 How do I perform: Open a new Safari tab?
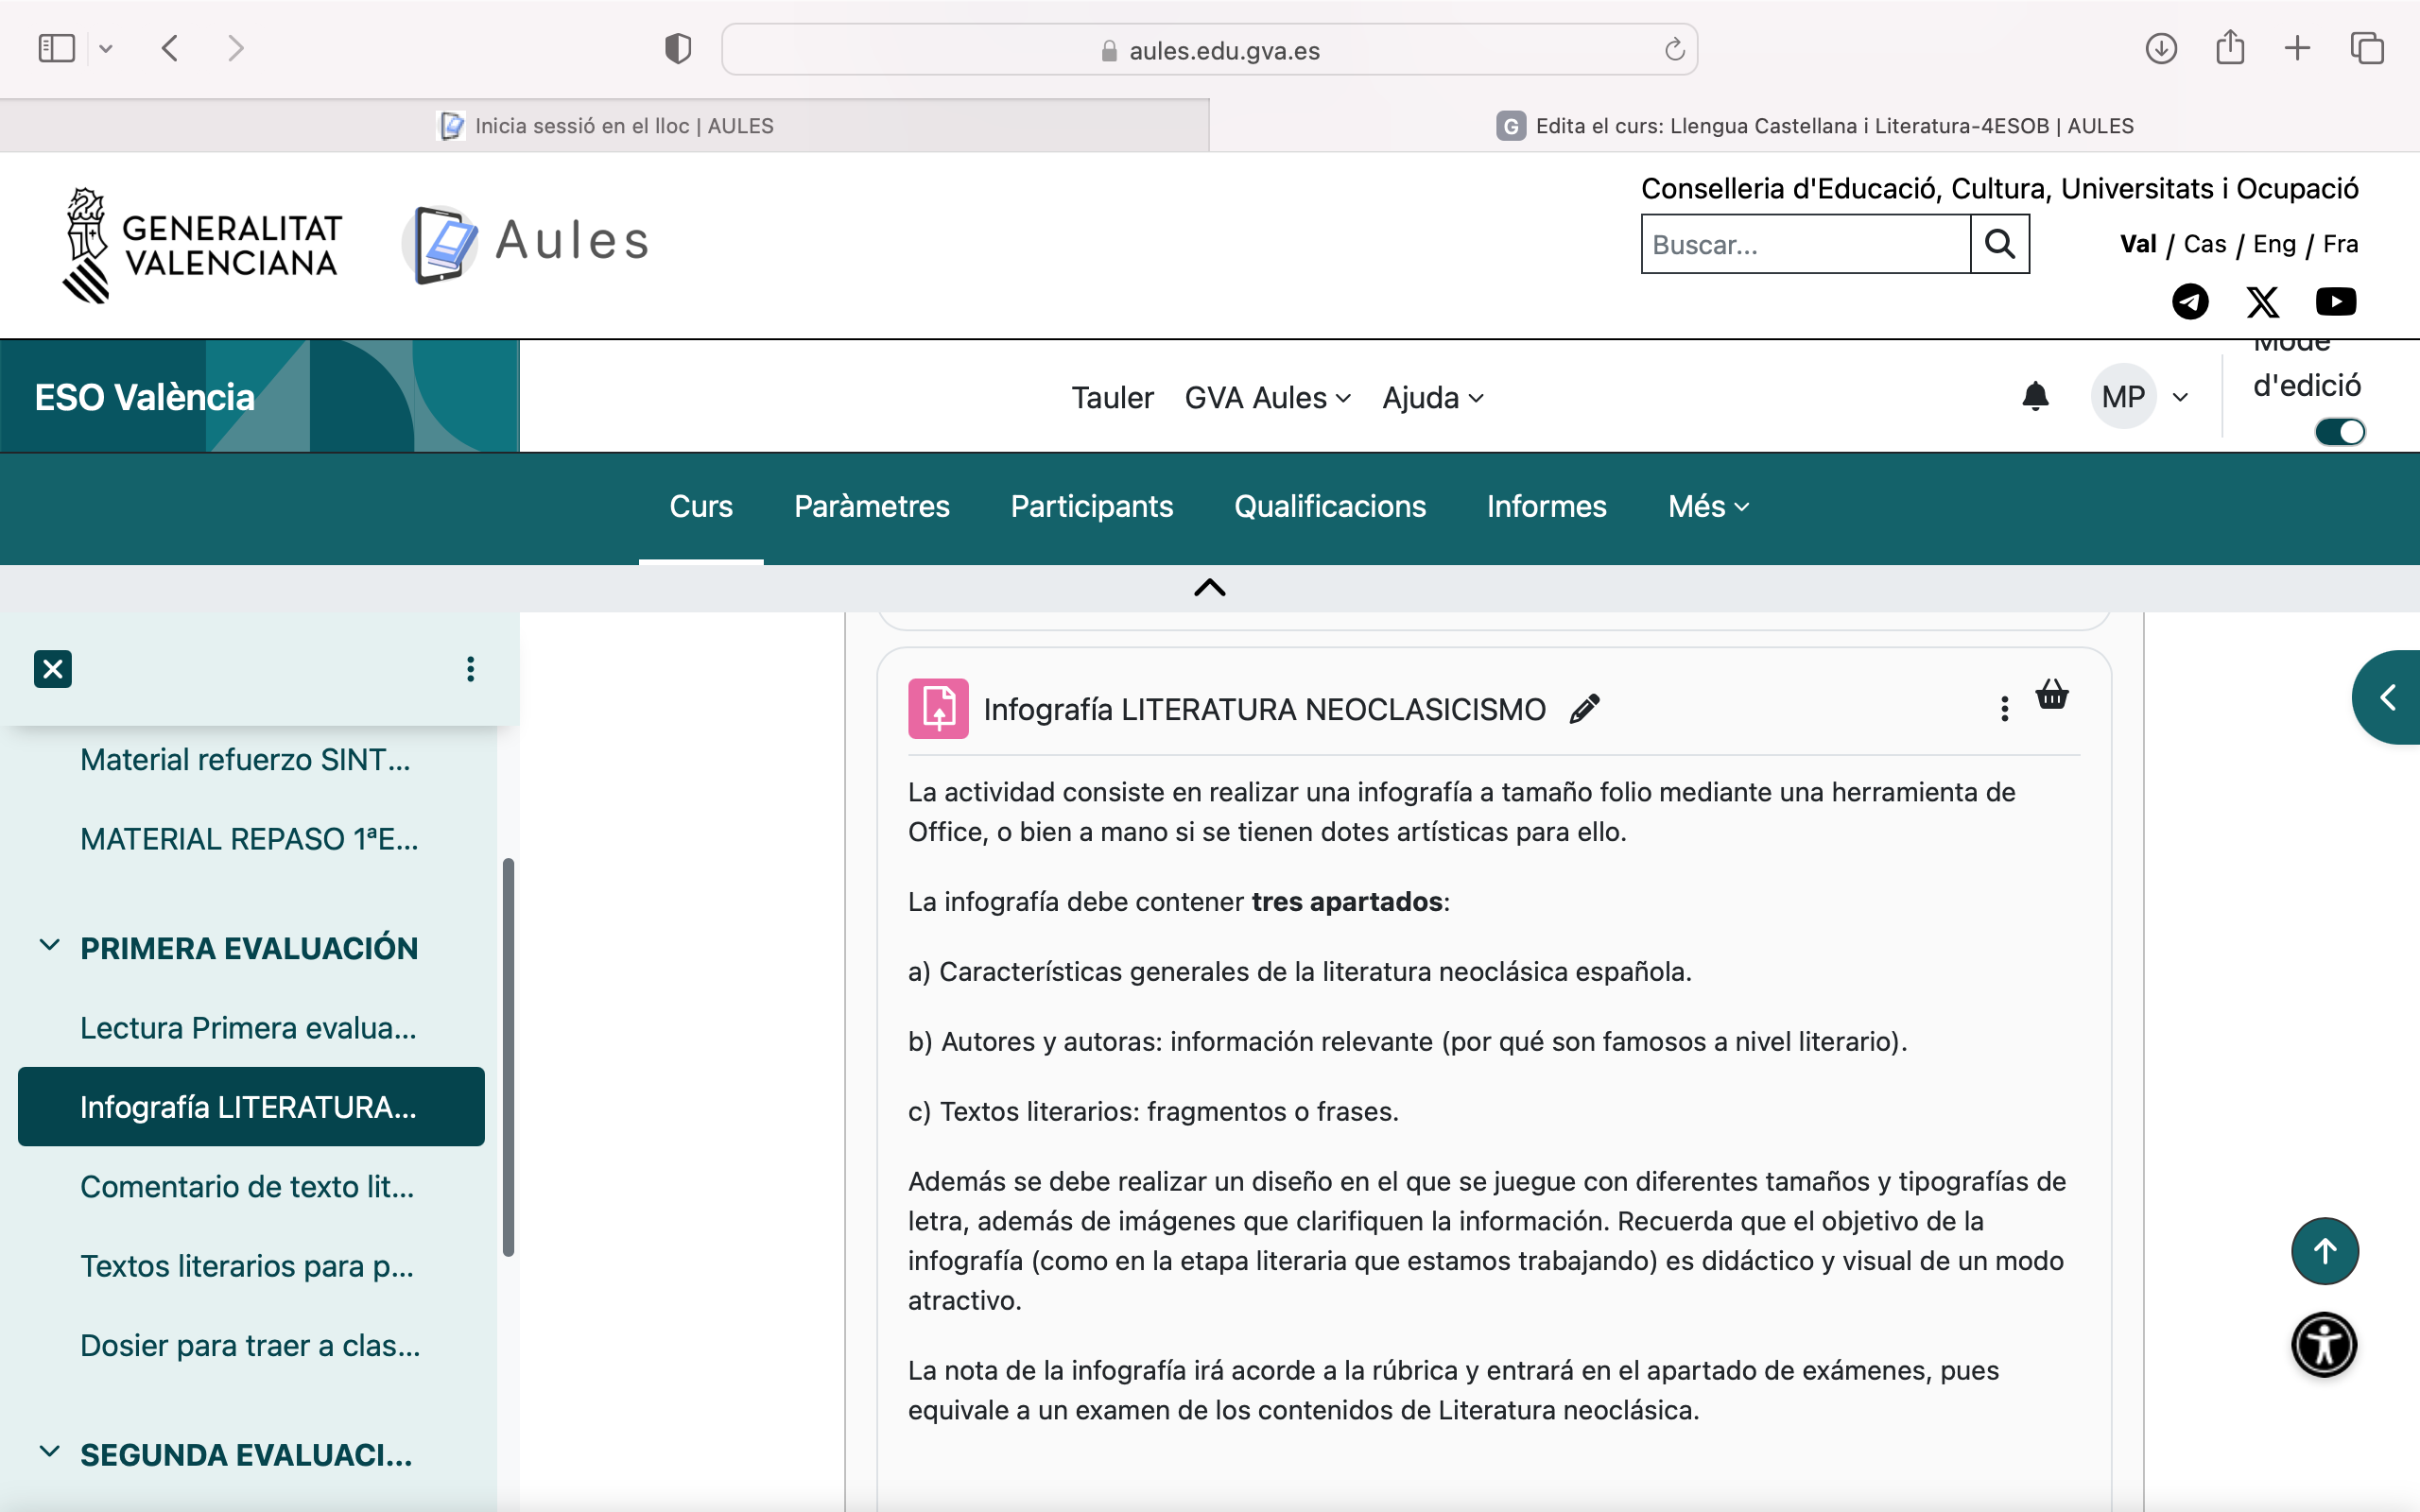pyautogui.click(x=2297, y=48)
